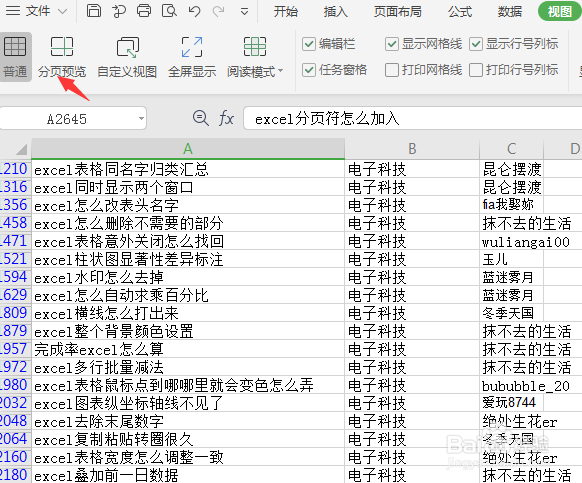Expand the 文件 menu chevron
The image size is (582, 483).
tap(63, 12)
